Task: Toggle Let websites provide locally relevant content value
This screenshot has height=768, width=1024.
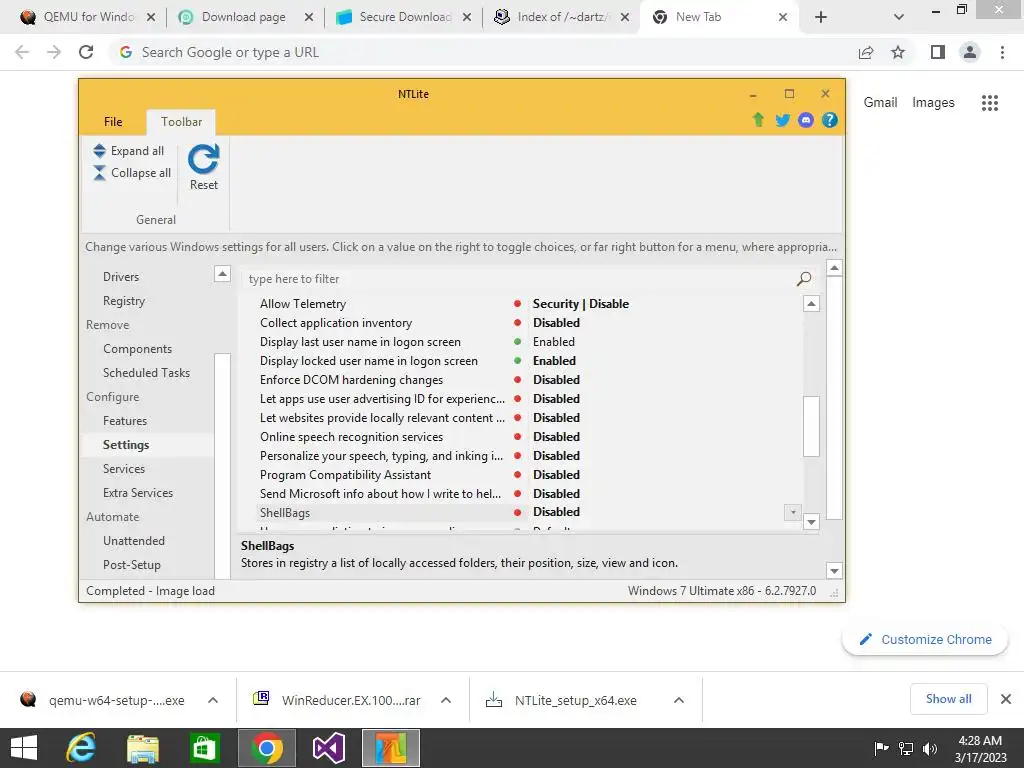Action: (556, 417)
